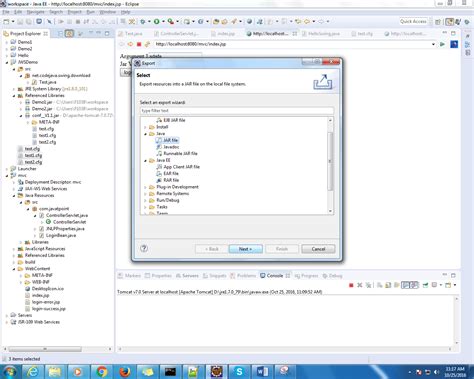Viewport: 474px width, 379px height.
Task: Click browser forward arrow icon
Action: pos(130,44)
